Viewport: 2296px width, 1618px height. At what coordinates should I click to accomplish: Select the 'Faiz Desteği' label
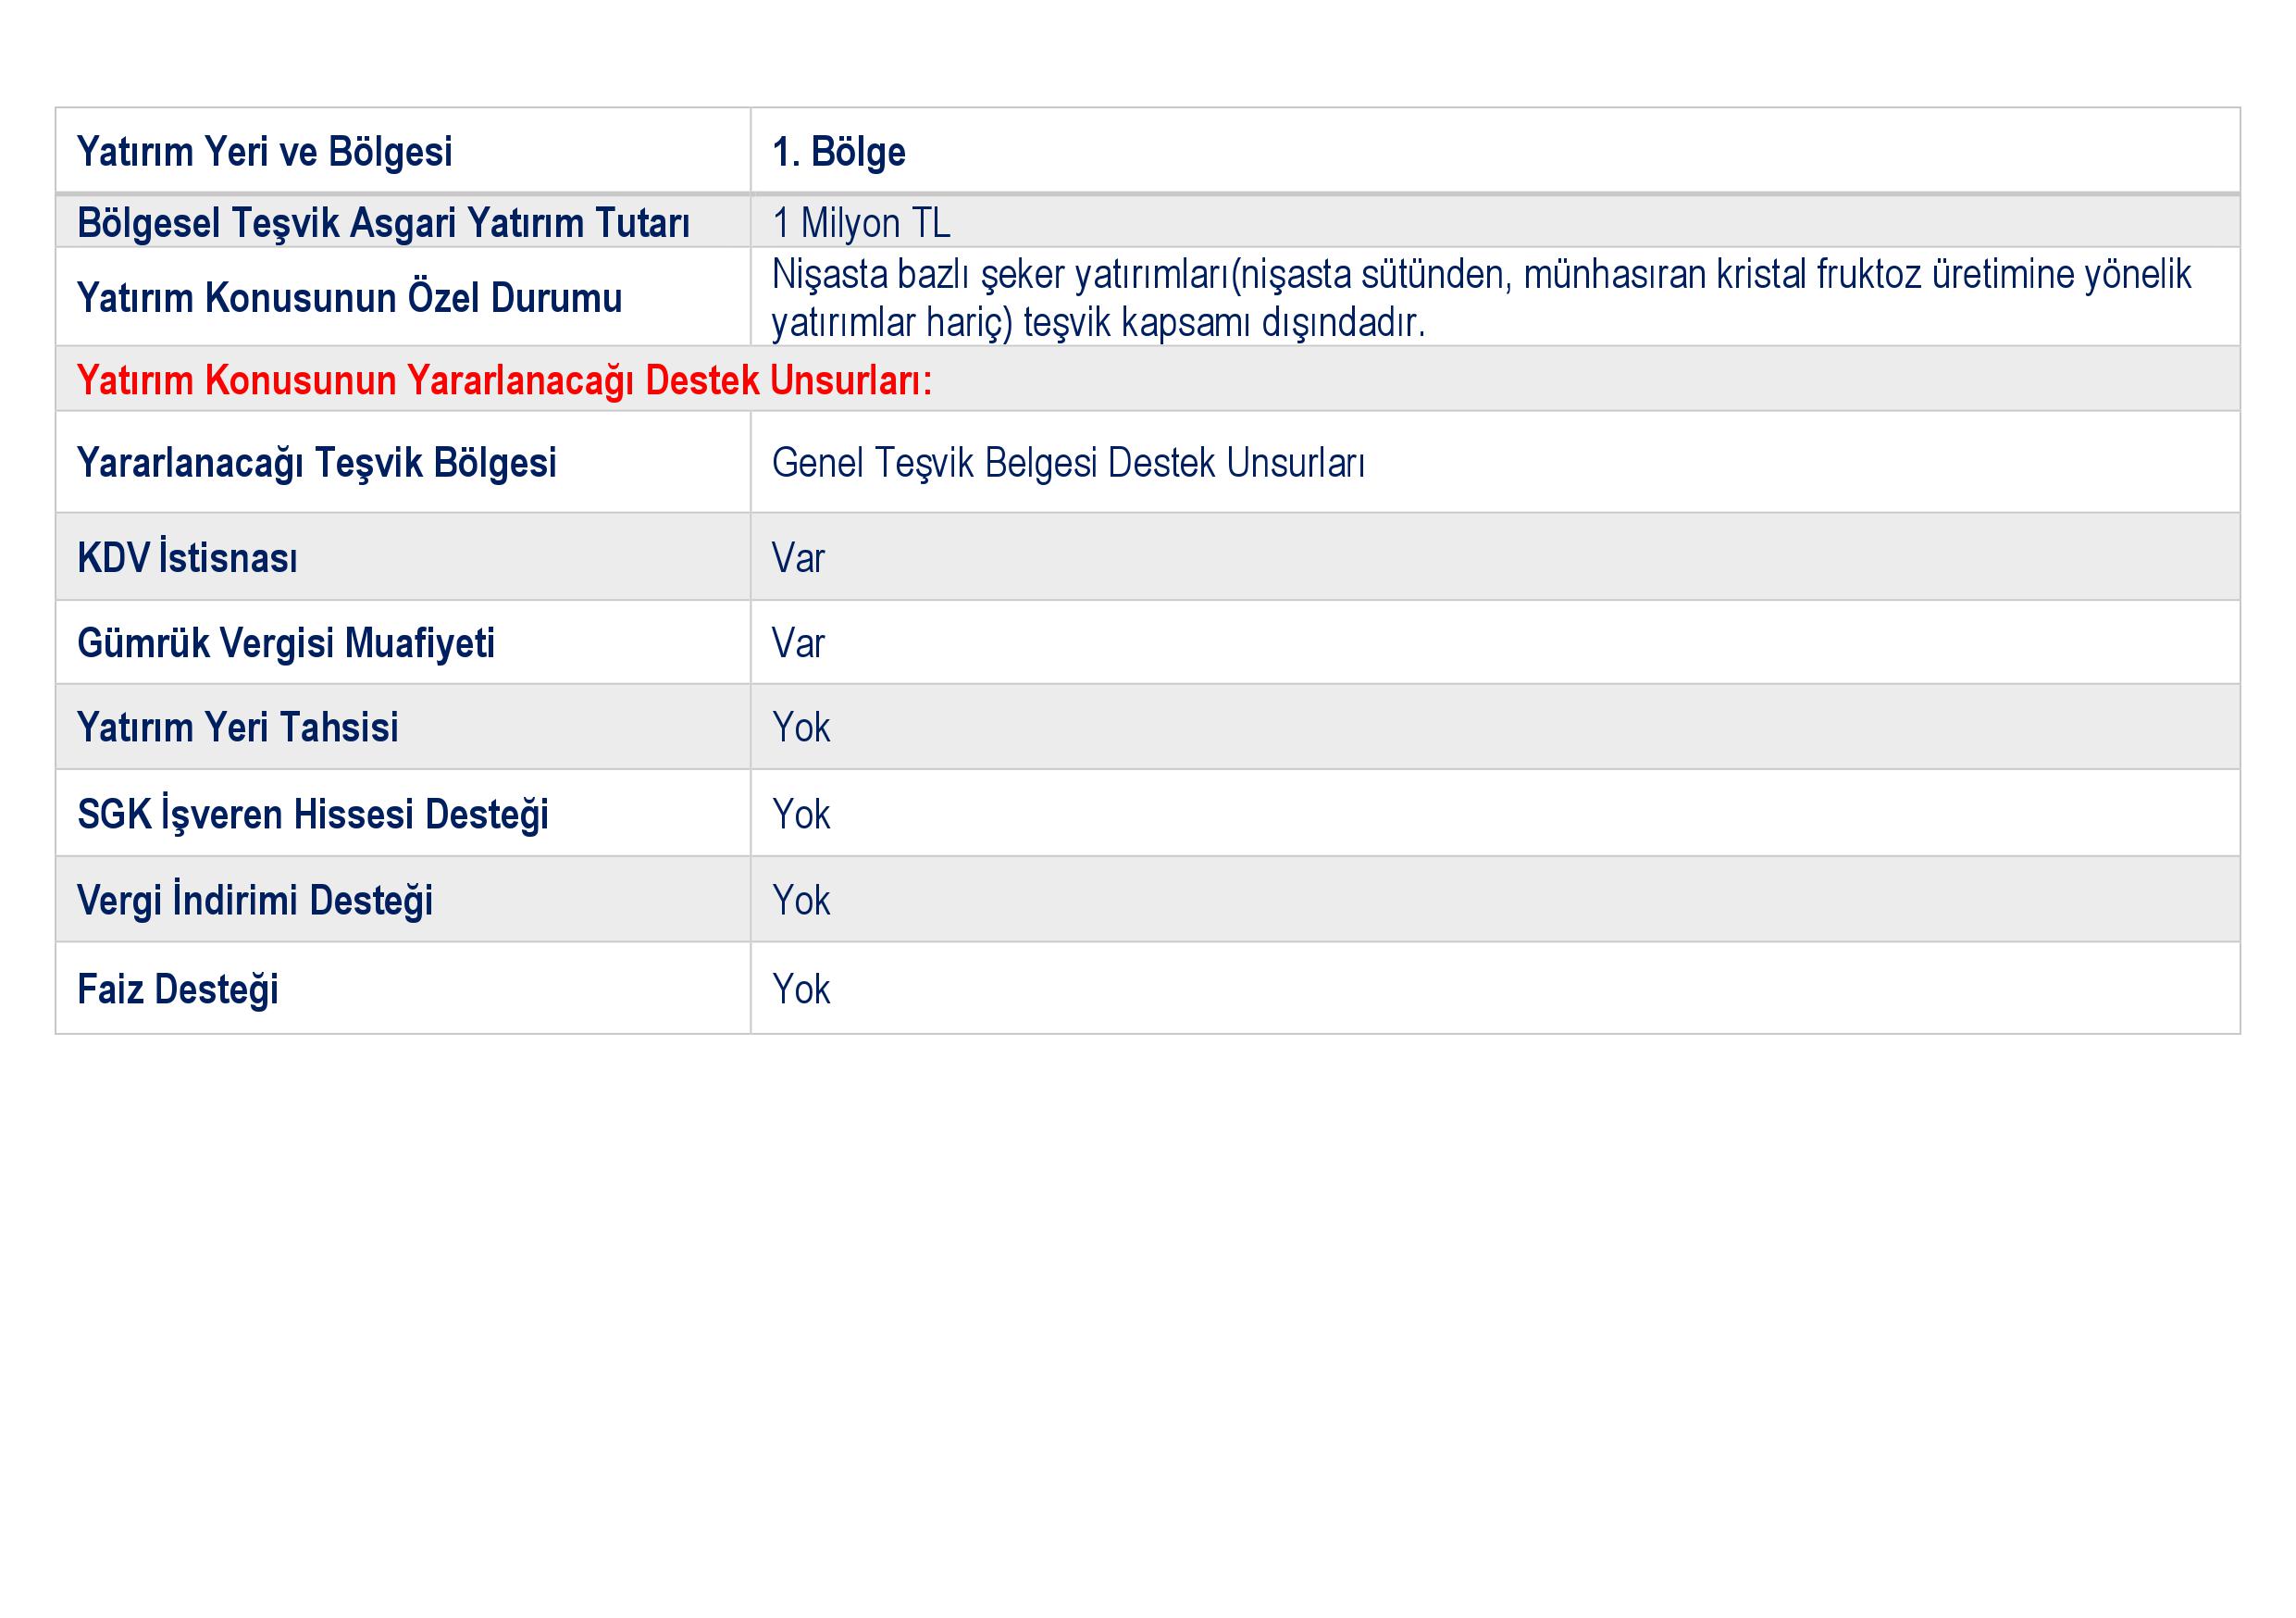(x=178, y=989)
